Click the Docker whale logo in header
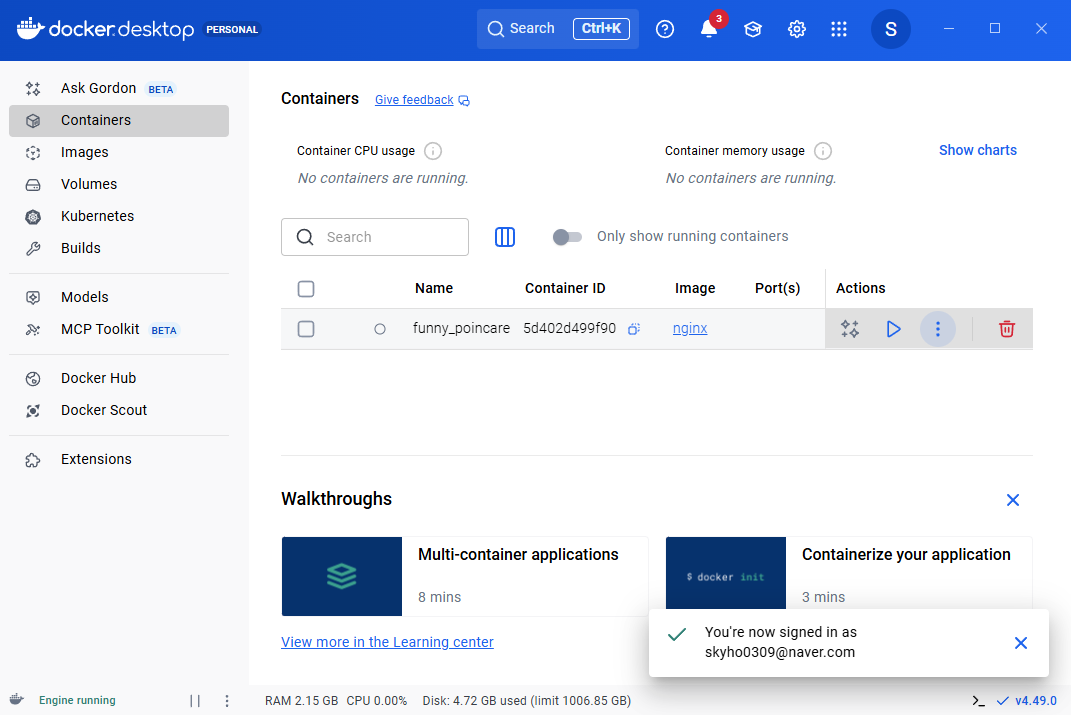Viewport: 1071px width, 715px height. click(30, 29)
